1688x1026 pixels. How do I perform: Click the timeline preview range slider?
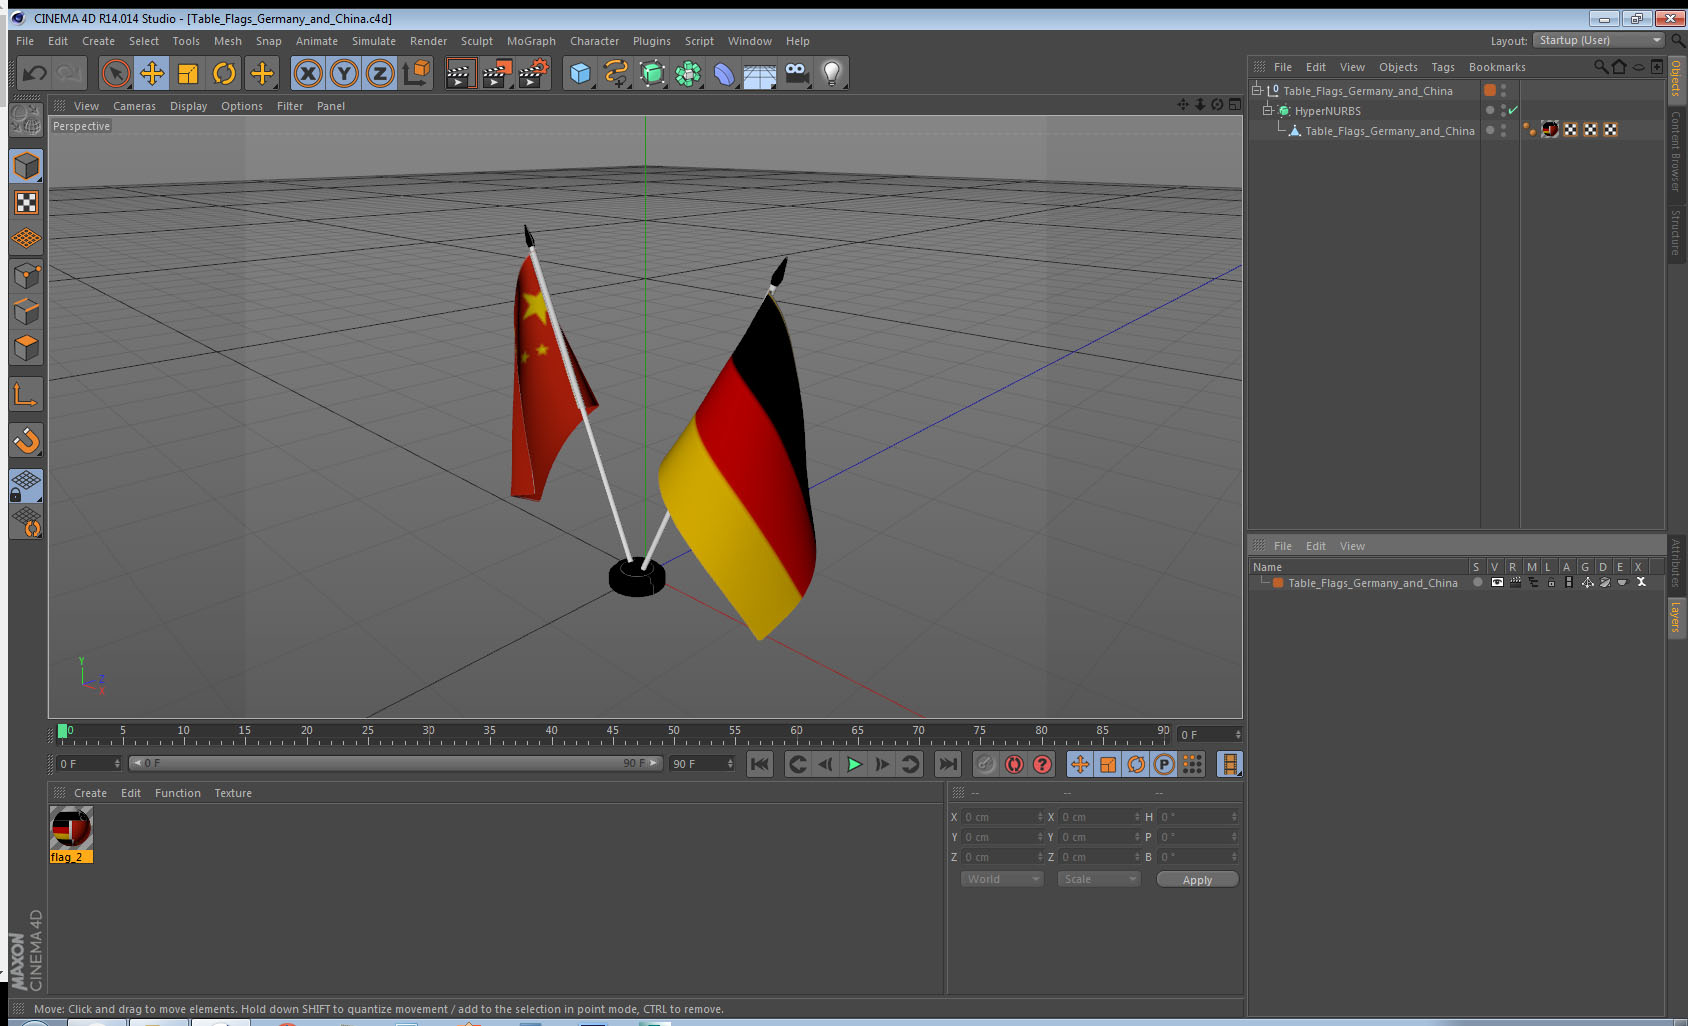click(395, 763)
